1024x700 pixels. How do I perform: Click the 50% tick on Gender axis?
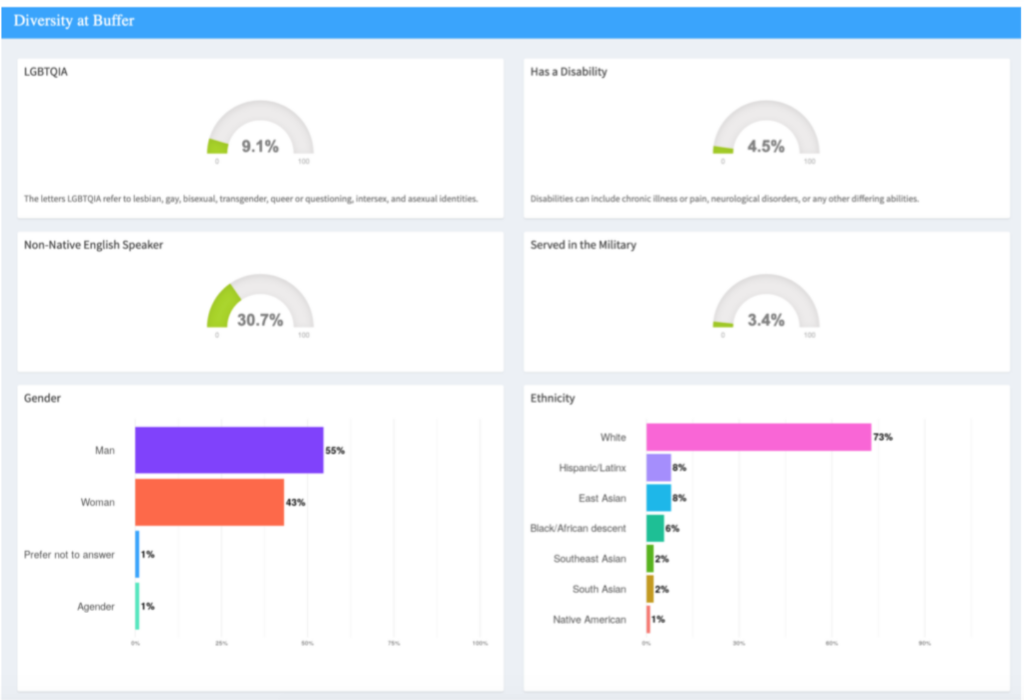pos(308,644)
